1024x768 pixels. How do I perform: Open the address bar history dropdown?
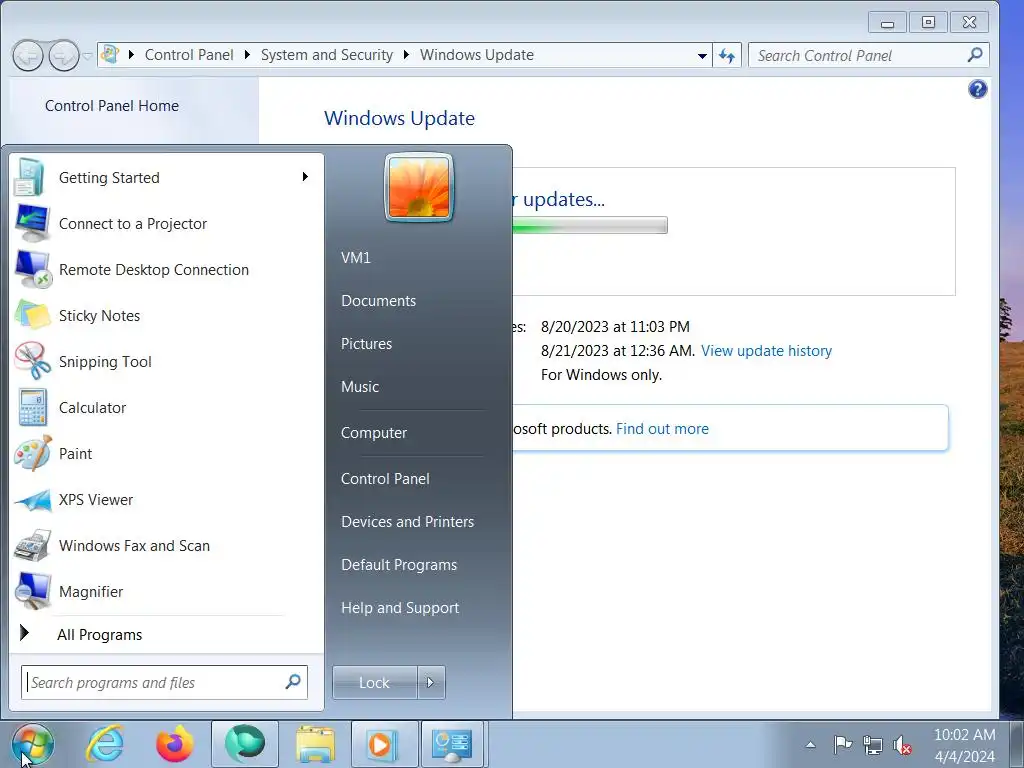tap(702, 56)
